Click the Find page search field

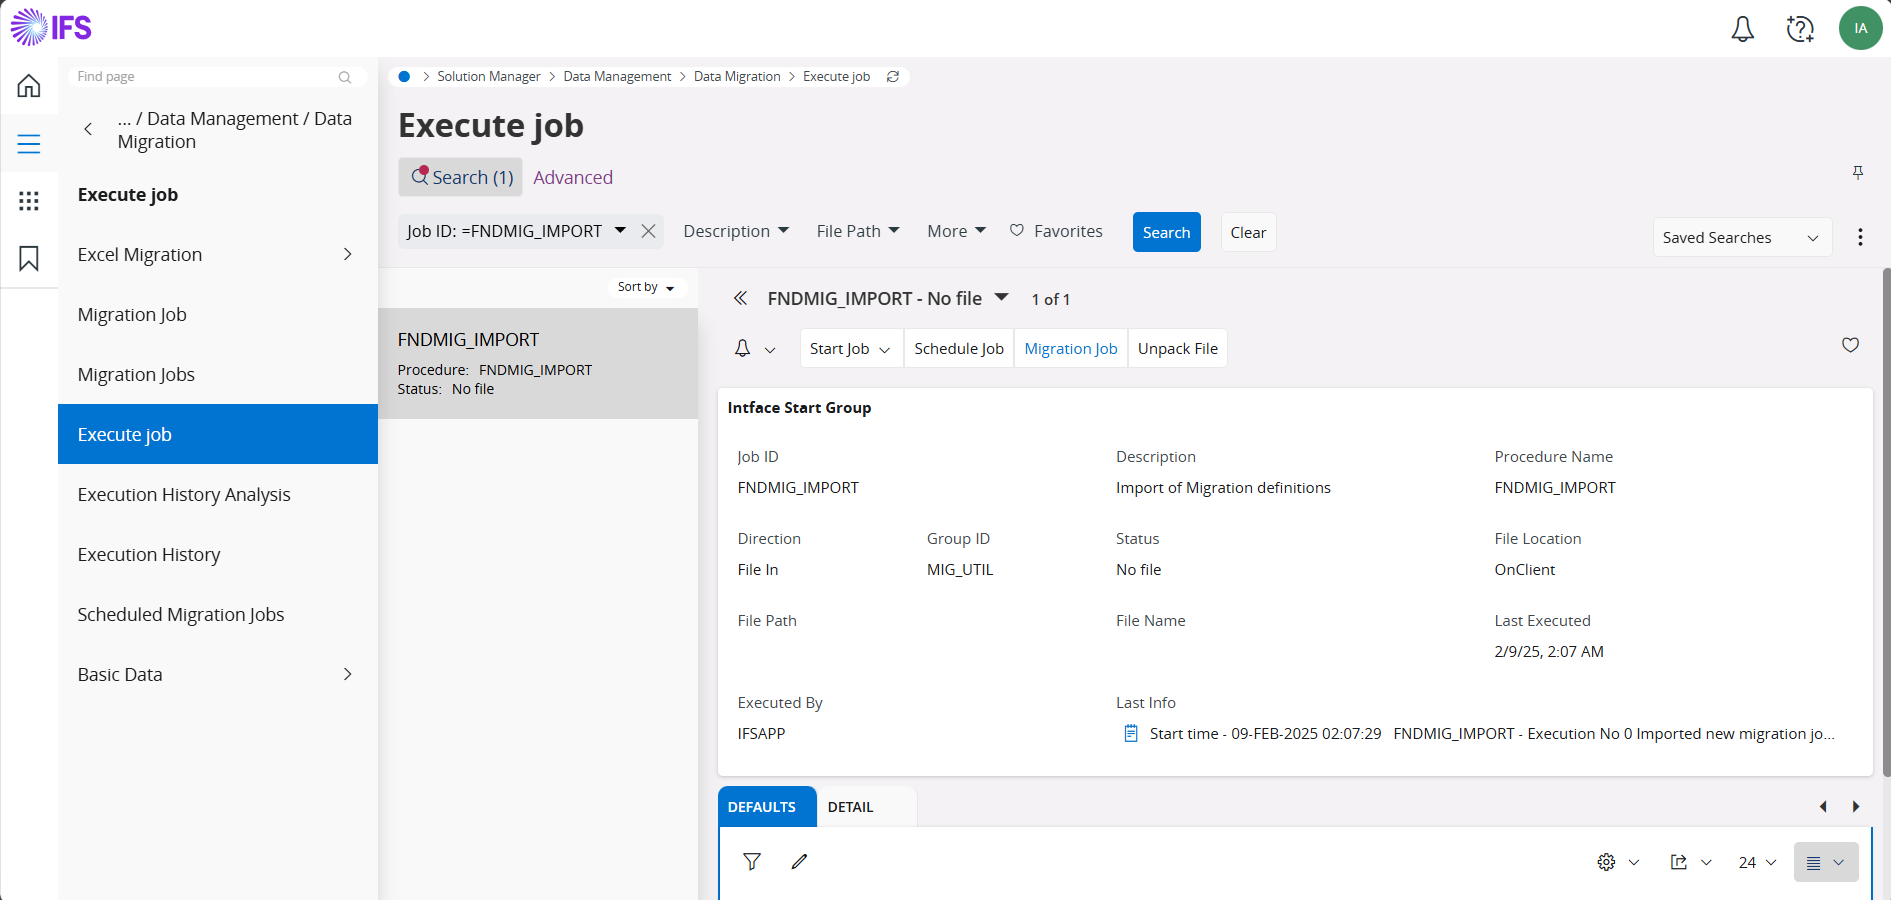click(x=205, y=77)
